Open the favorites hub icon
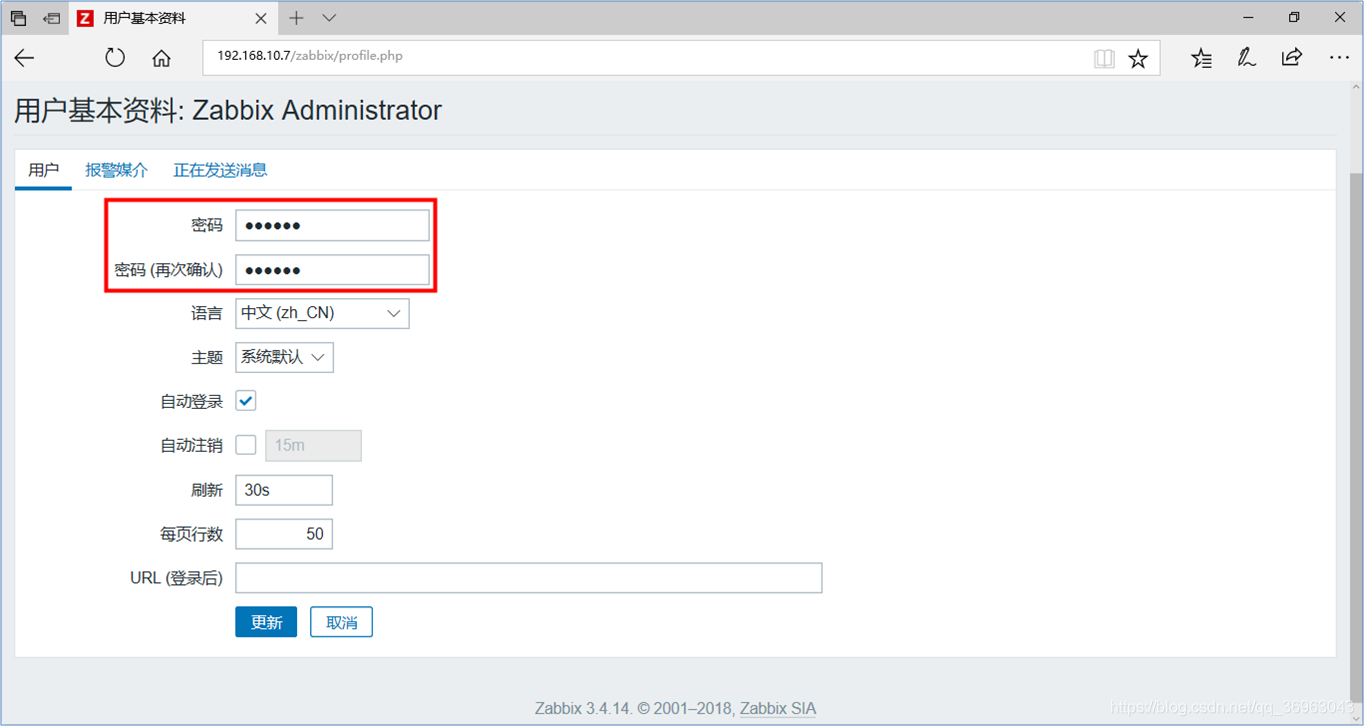The height and width of the screenshot is (726, 1364). coord(1201,58)
